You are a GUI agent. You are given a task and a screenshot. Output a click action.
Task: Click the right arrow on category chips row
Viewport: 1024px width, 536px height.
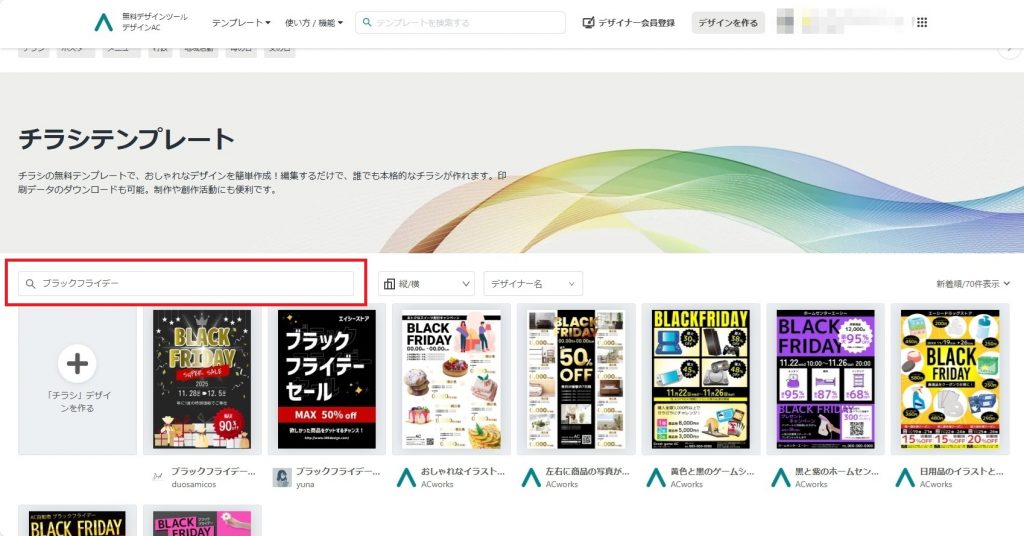(1011, 50)
